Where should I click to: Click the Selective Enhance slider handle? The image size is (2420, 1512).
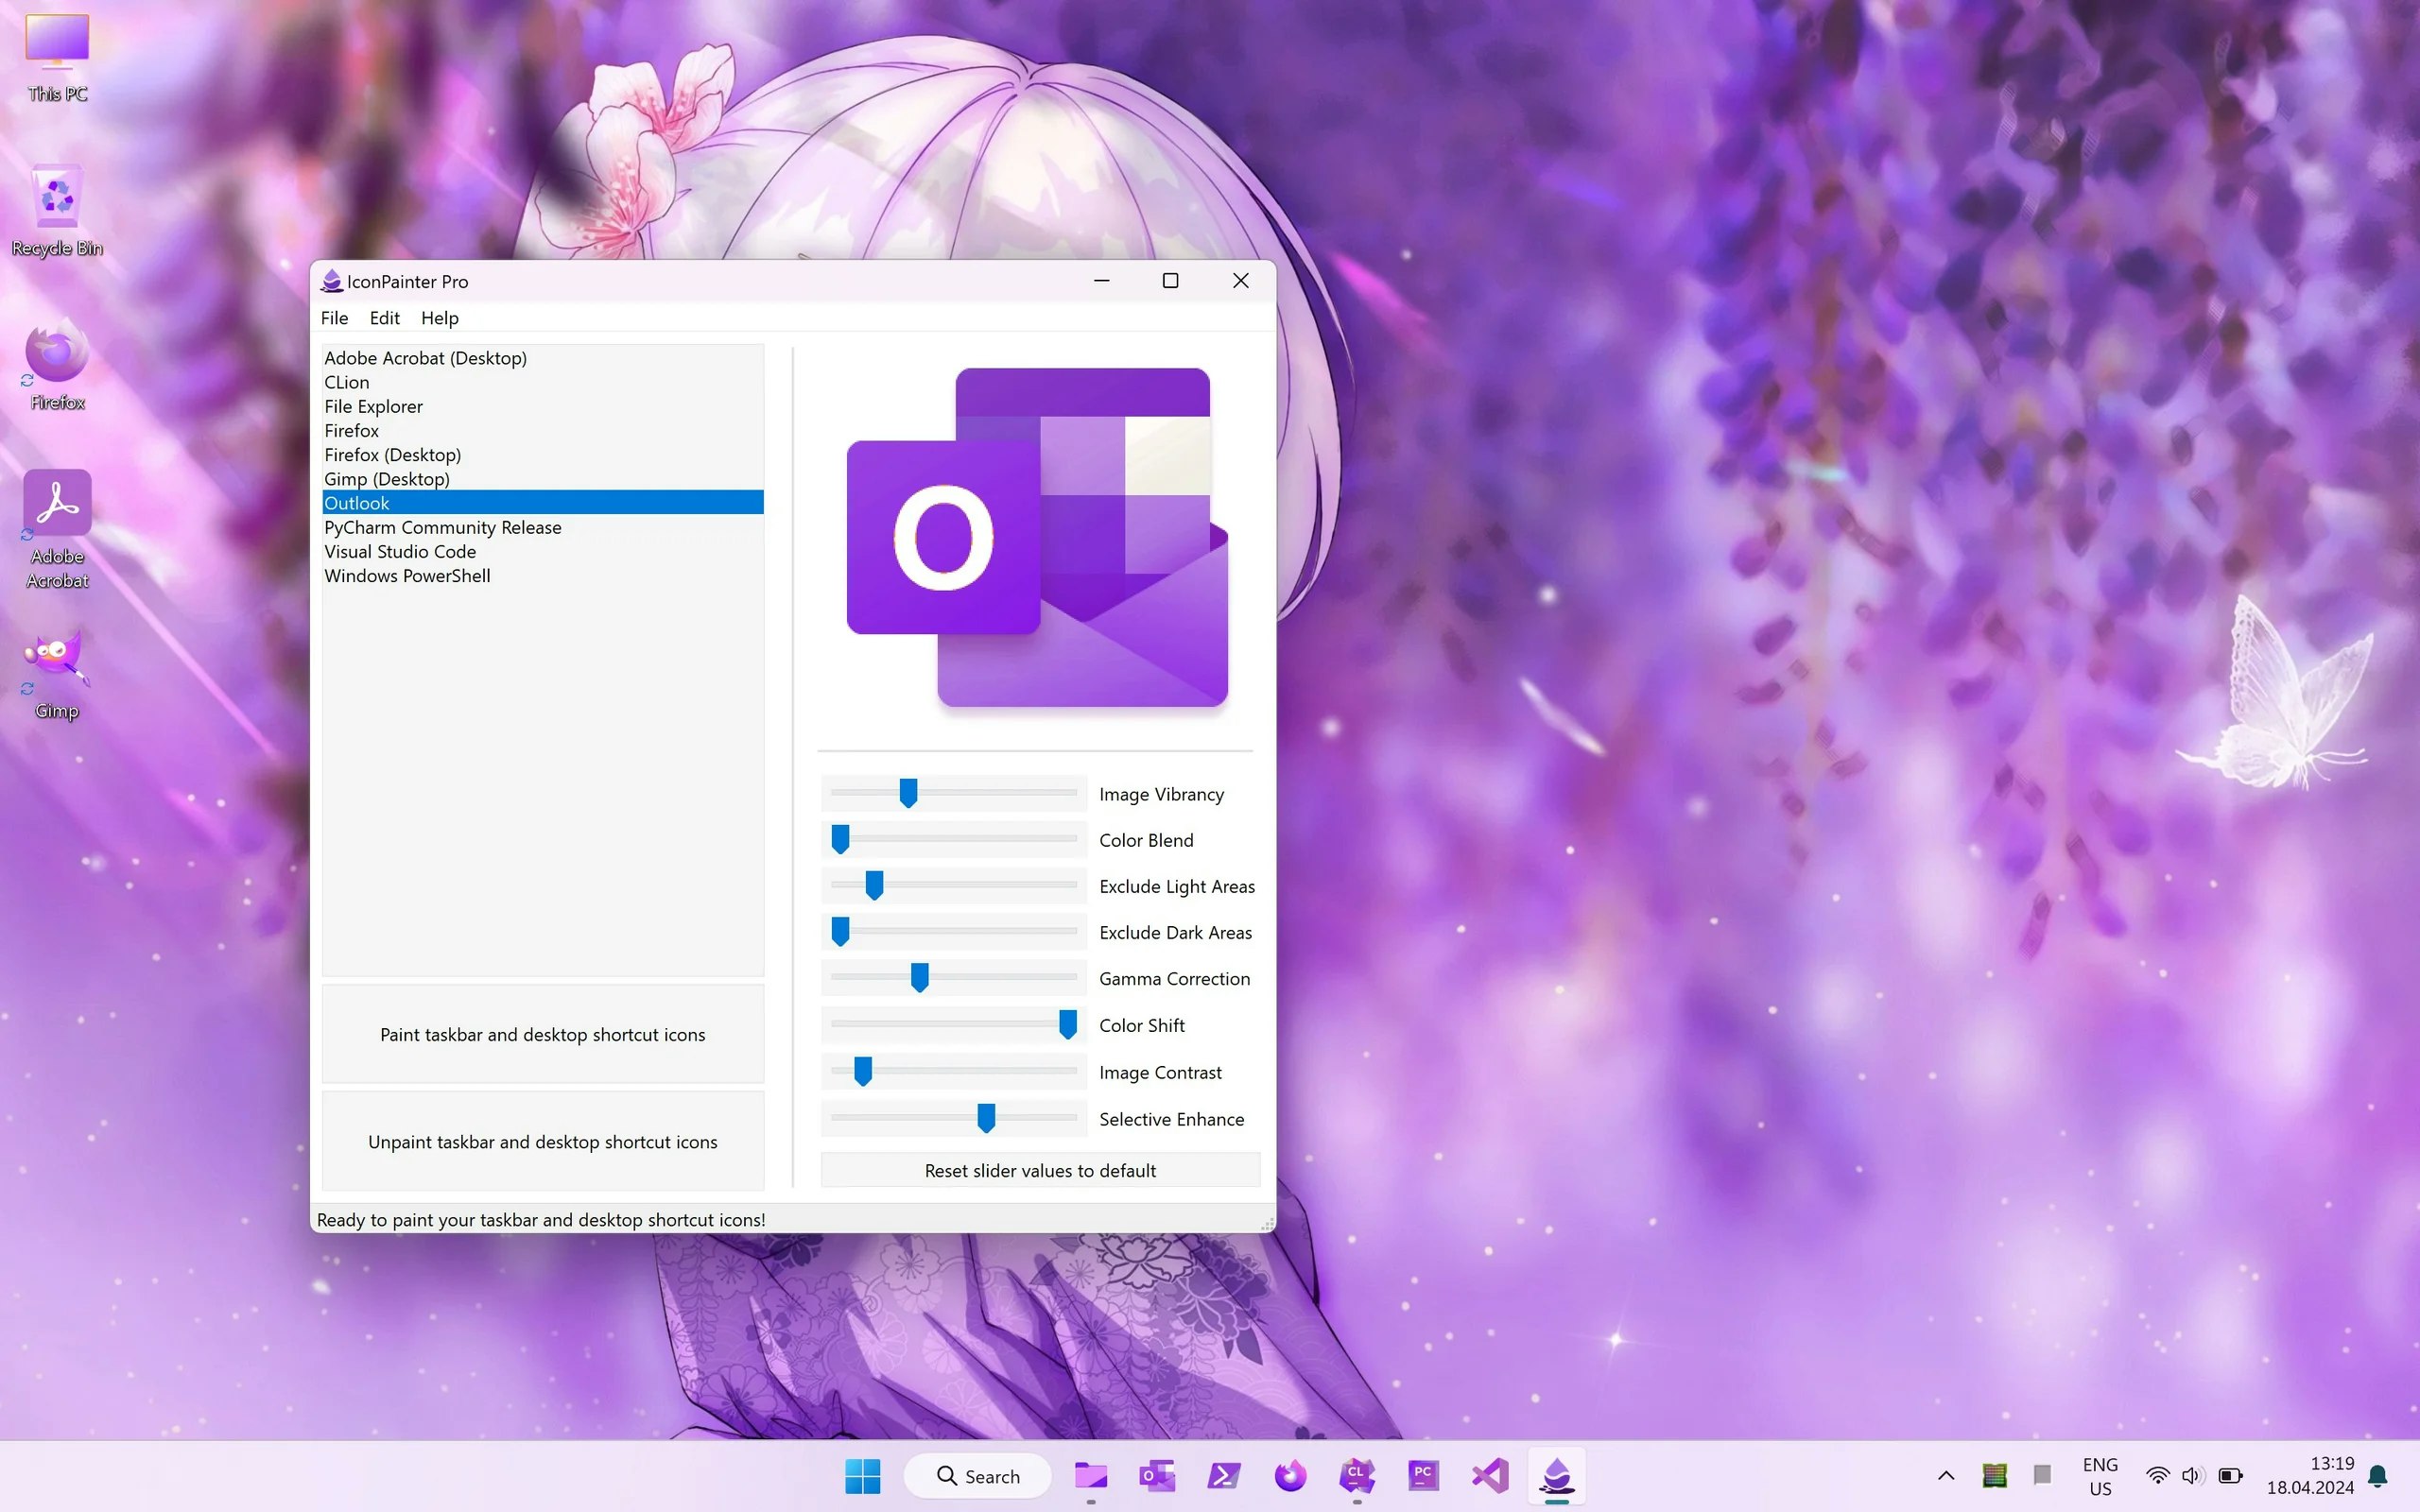(x=986, y=1118)
